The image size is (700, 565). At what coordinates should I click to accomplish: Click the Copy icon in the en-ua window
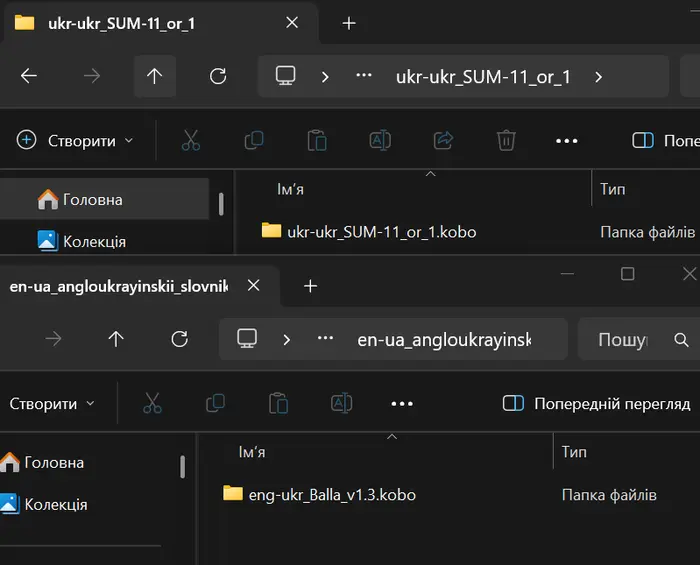click(216, 403)
